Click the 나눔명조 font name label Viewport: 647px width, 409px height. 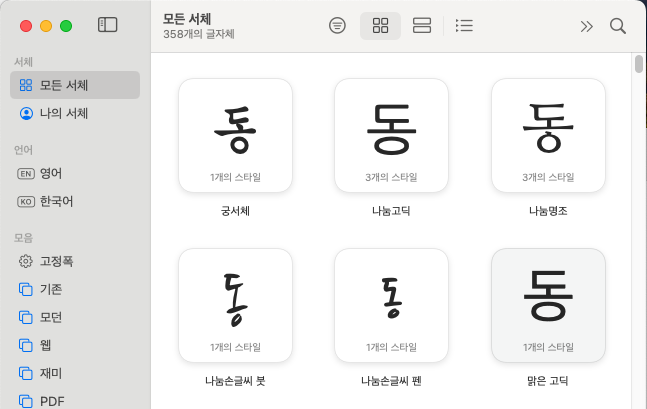[548, 211]
